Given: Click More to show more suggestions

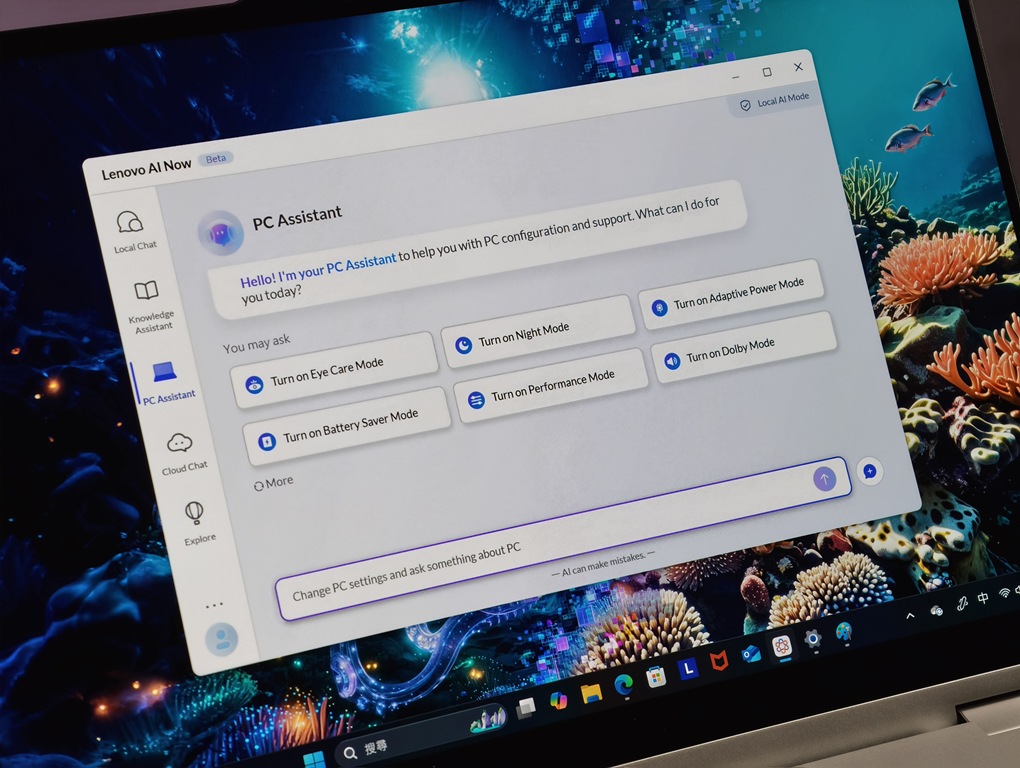Looking at the screenshot, I should (x=274, y=482).
